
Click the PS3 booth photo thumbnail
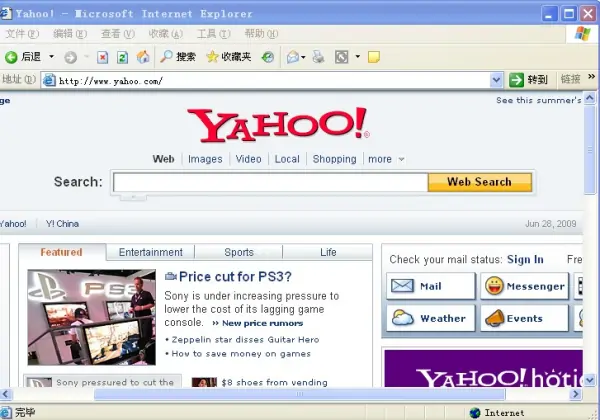(92, 317)
